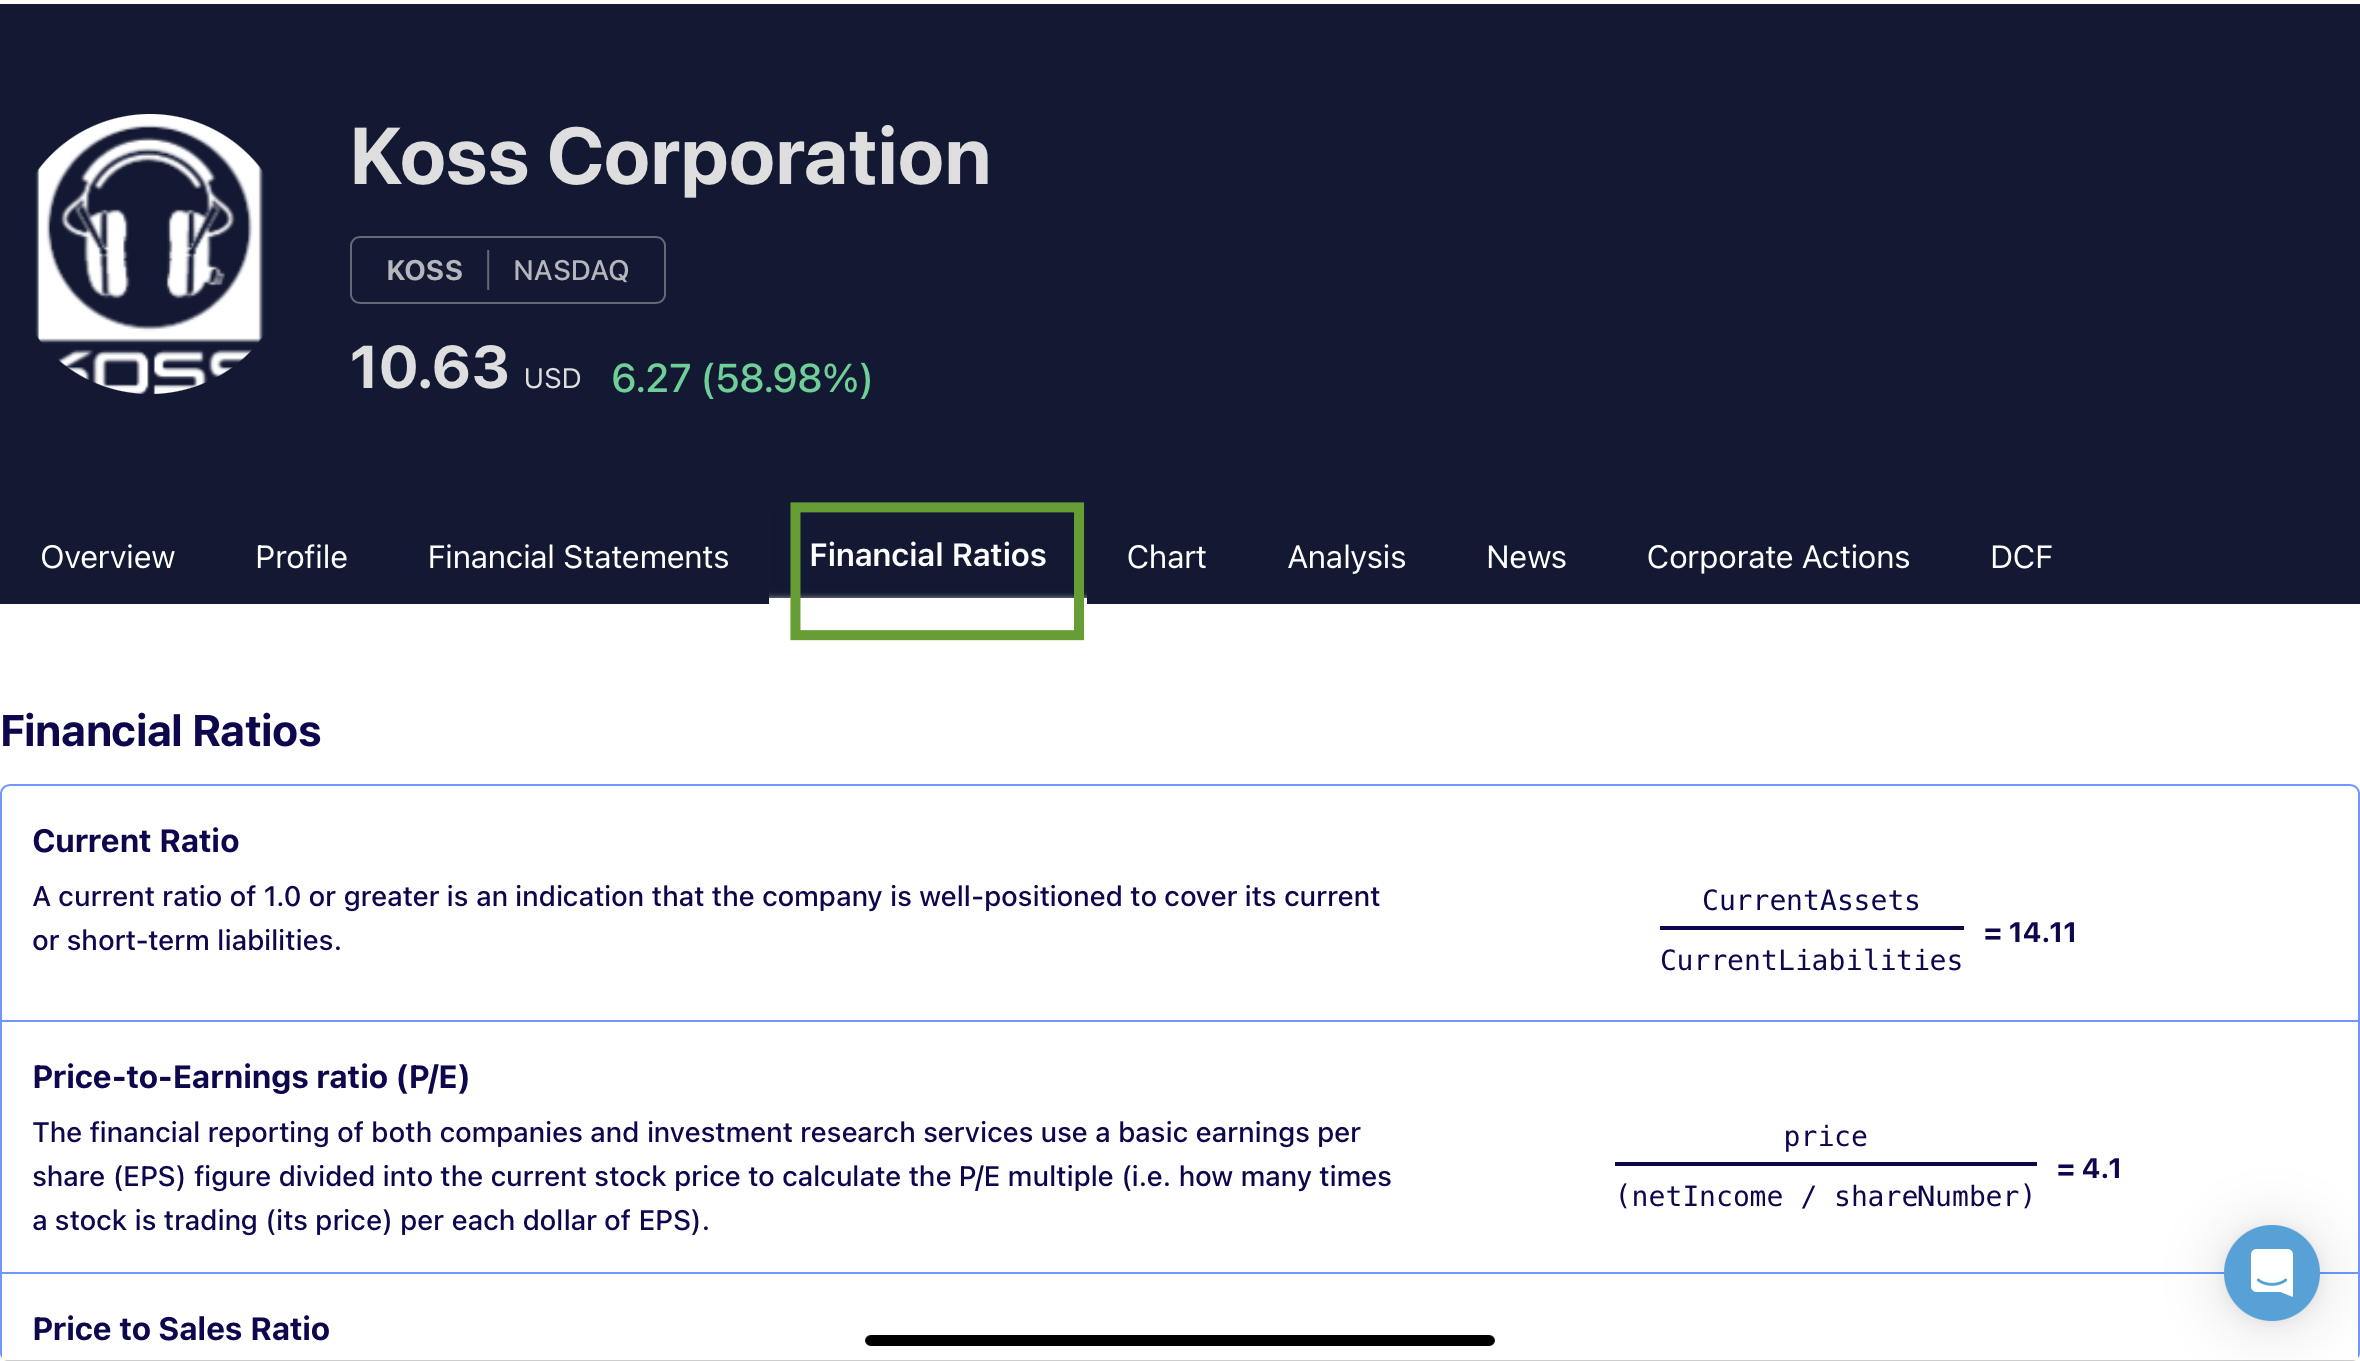Click the CurrentLiabilities formula denominator
This screenshot has height=1361, width=2360.
tap(1811, 960)
